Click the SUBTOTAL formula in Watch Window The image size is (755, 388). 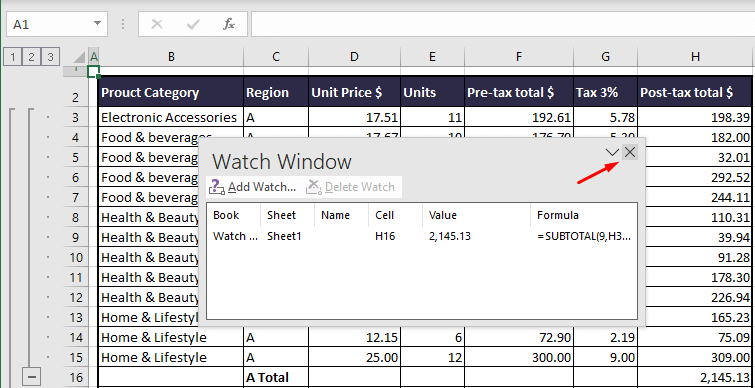(585, 236)
